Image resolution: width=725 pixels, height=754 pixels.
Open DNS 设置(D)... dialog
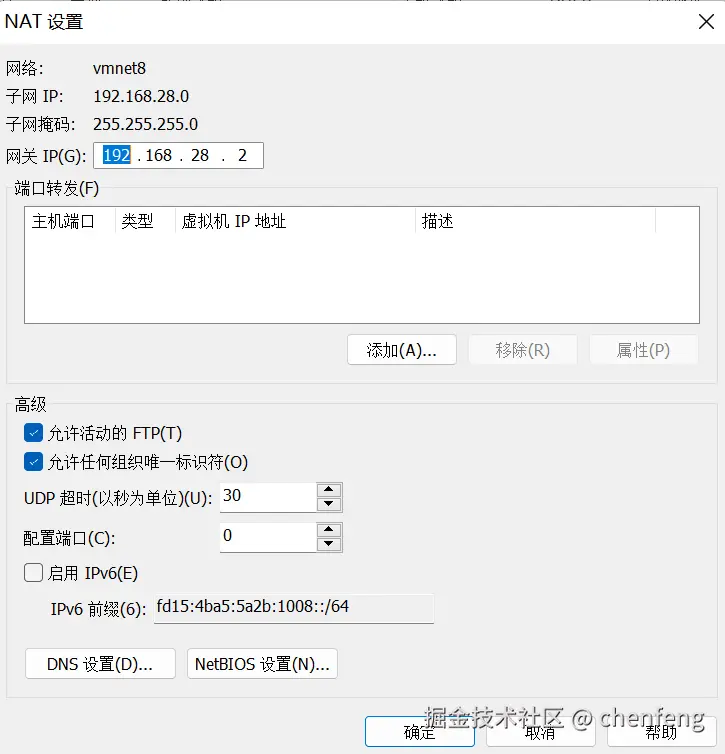[100, 664]
